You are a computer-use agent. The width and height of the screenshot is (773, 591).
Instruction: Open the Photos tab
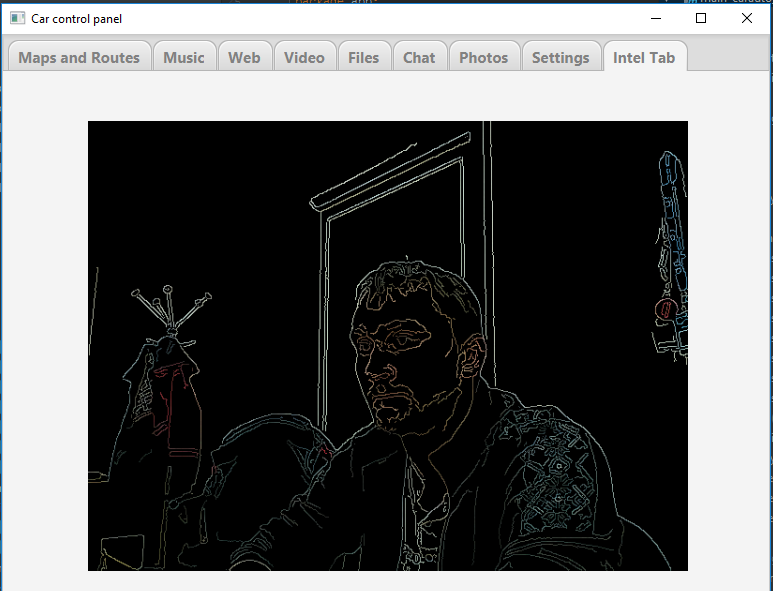pyautogui.click(x=484, y=57)
